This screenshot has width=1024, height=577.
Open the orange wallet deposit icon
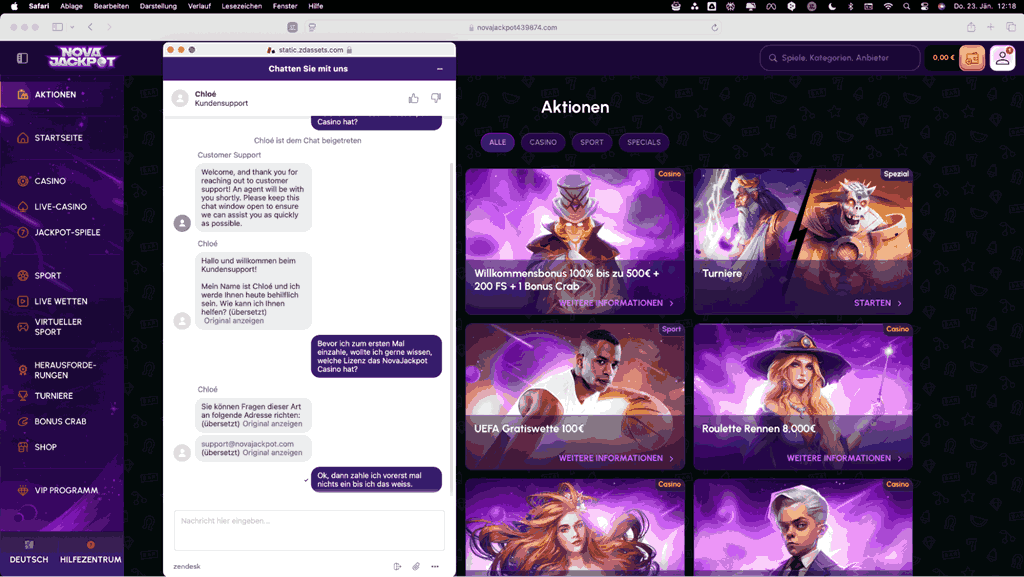coord(971,58)
